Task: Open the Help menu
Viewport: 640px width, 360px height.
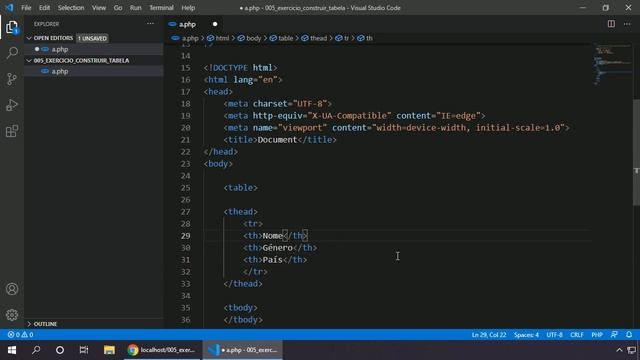Action: [x=188, y=8]
